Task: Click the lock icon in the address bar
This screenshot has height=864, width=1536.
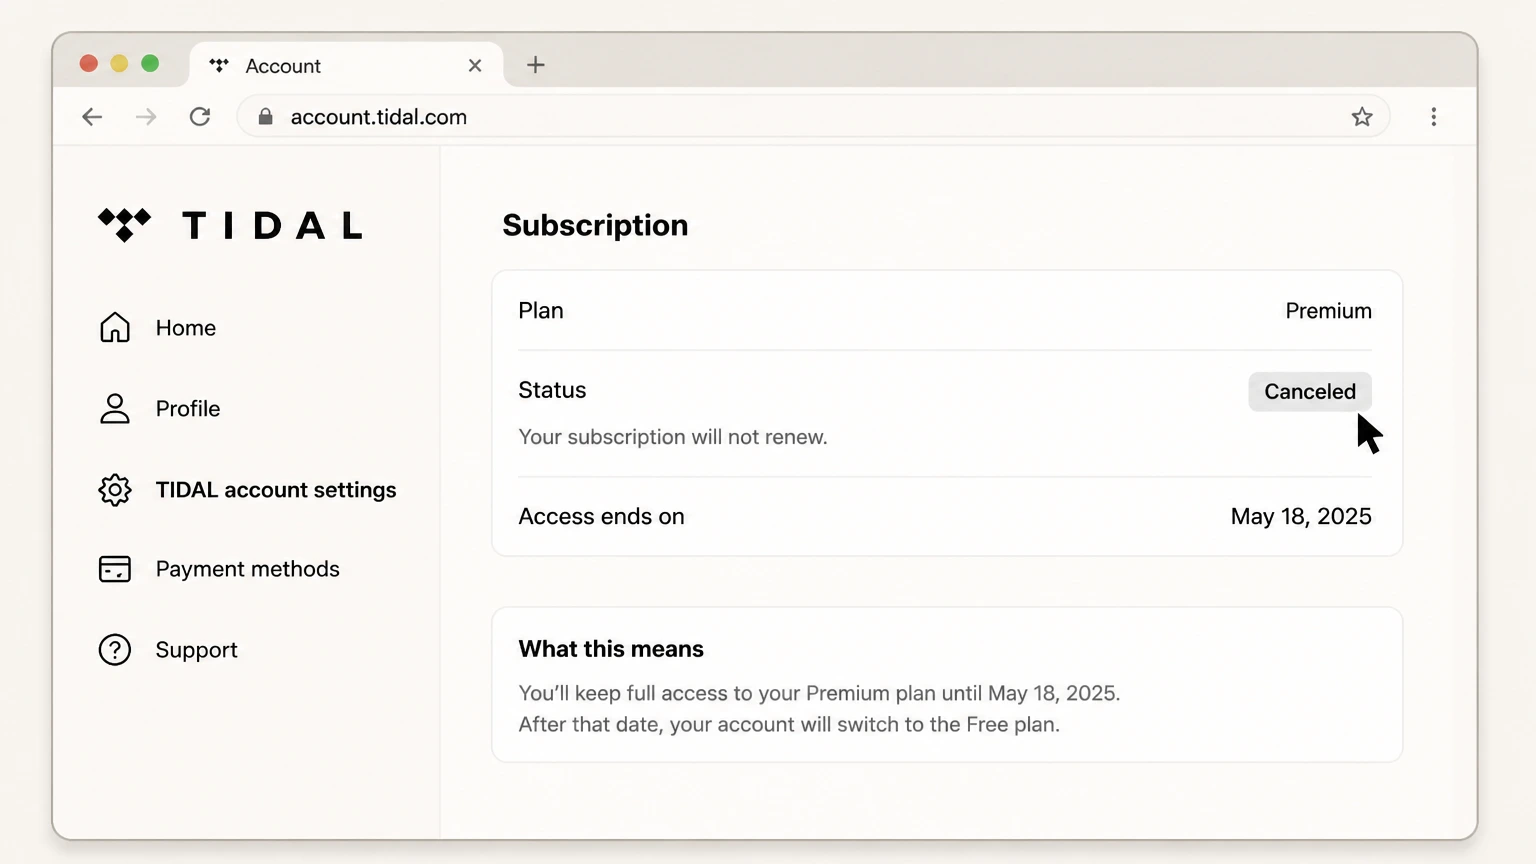Action: click(265, 117)
